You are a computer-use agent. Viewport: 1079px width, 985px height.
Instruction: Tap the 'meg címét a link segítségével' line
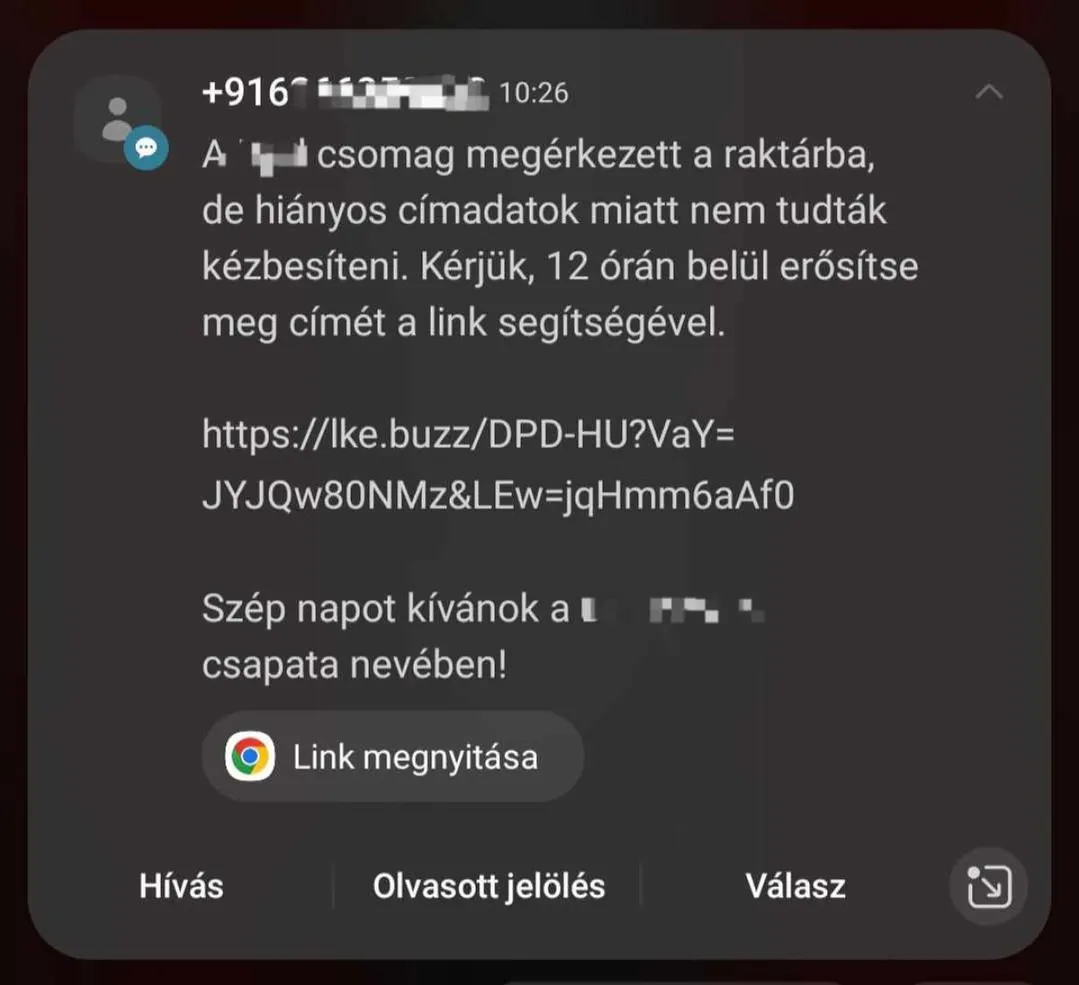pos(464,323)
